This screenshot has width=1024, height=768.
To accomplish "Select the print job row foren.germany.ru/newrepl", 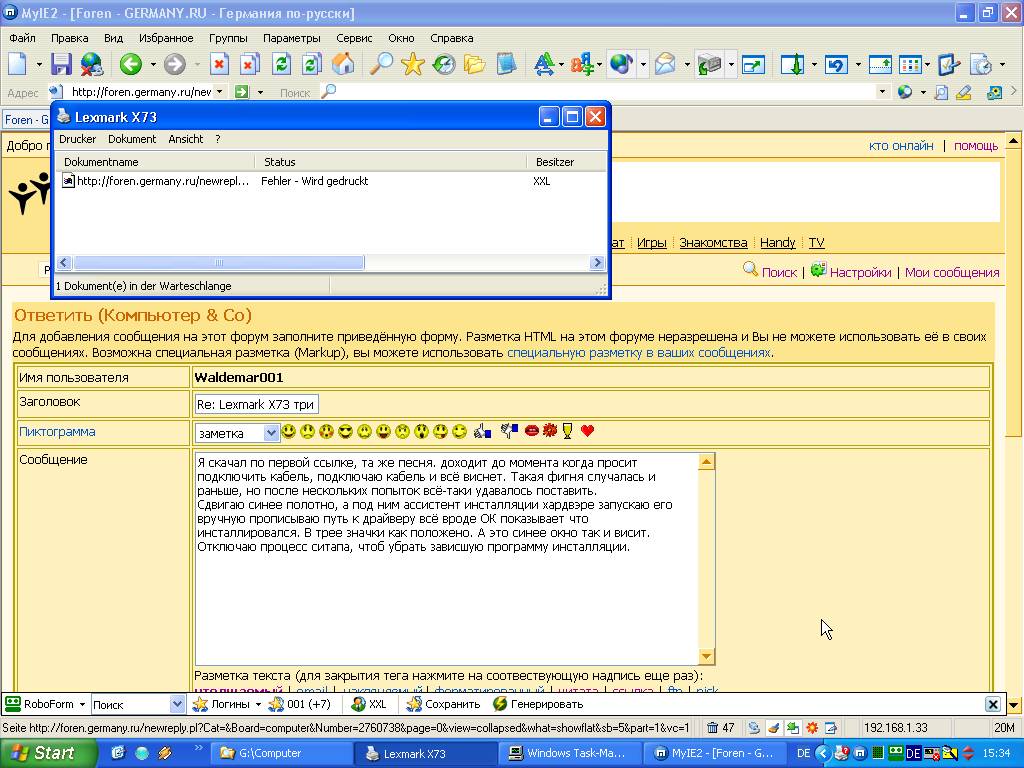I will (x=330, y=181).
